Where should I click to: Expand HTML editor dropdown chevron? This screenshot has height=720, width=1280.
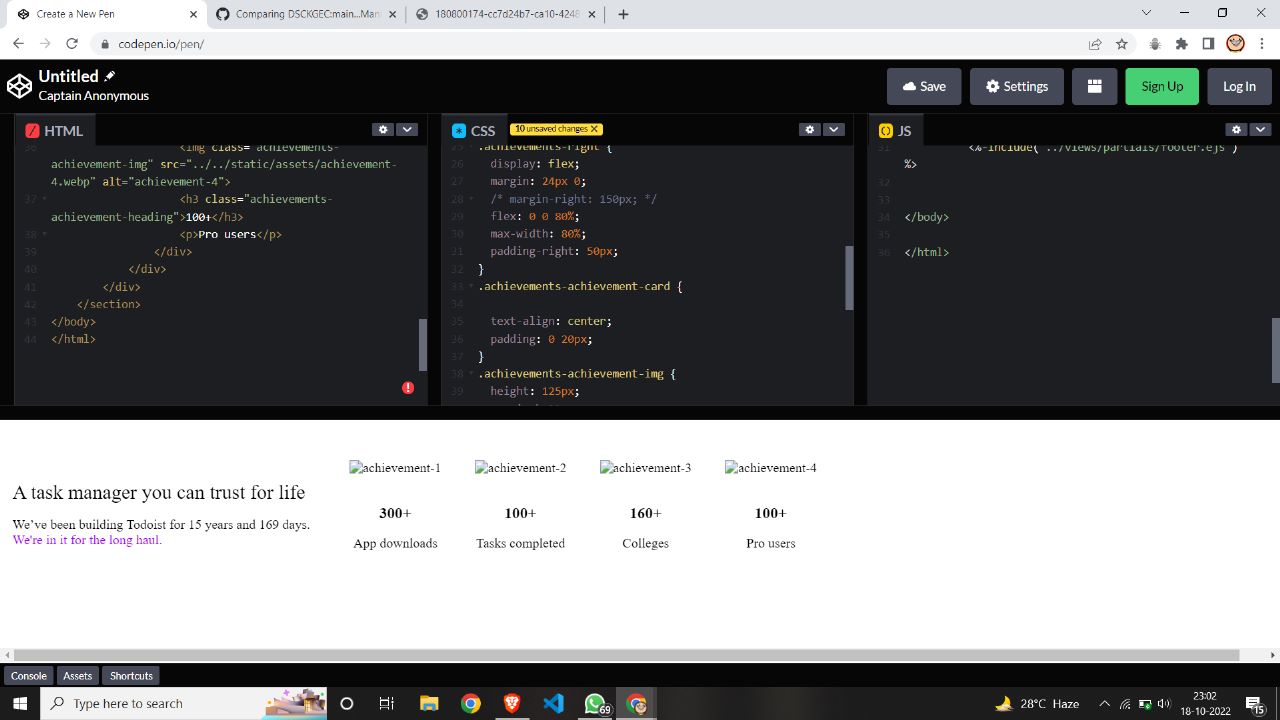(407, 130)
